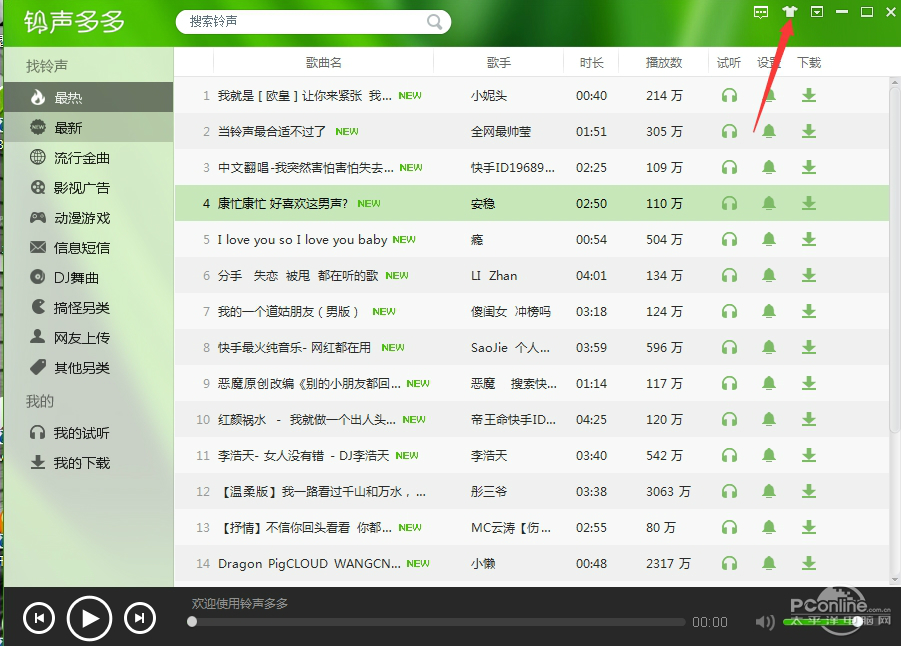Sort by 播放数 column header
901x646 pixels.
664,62
